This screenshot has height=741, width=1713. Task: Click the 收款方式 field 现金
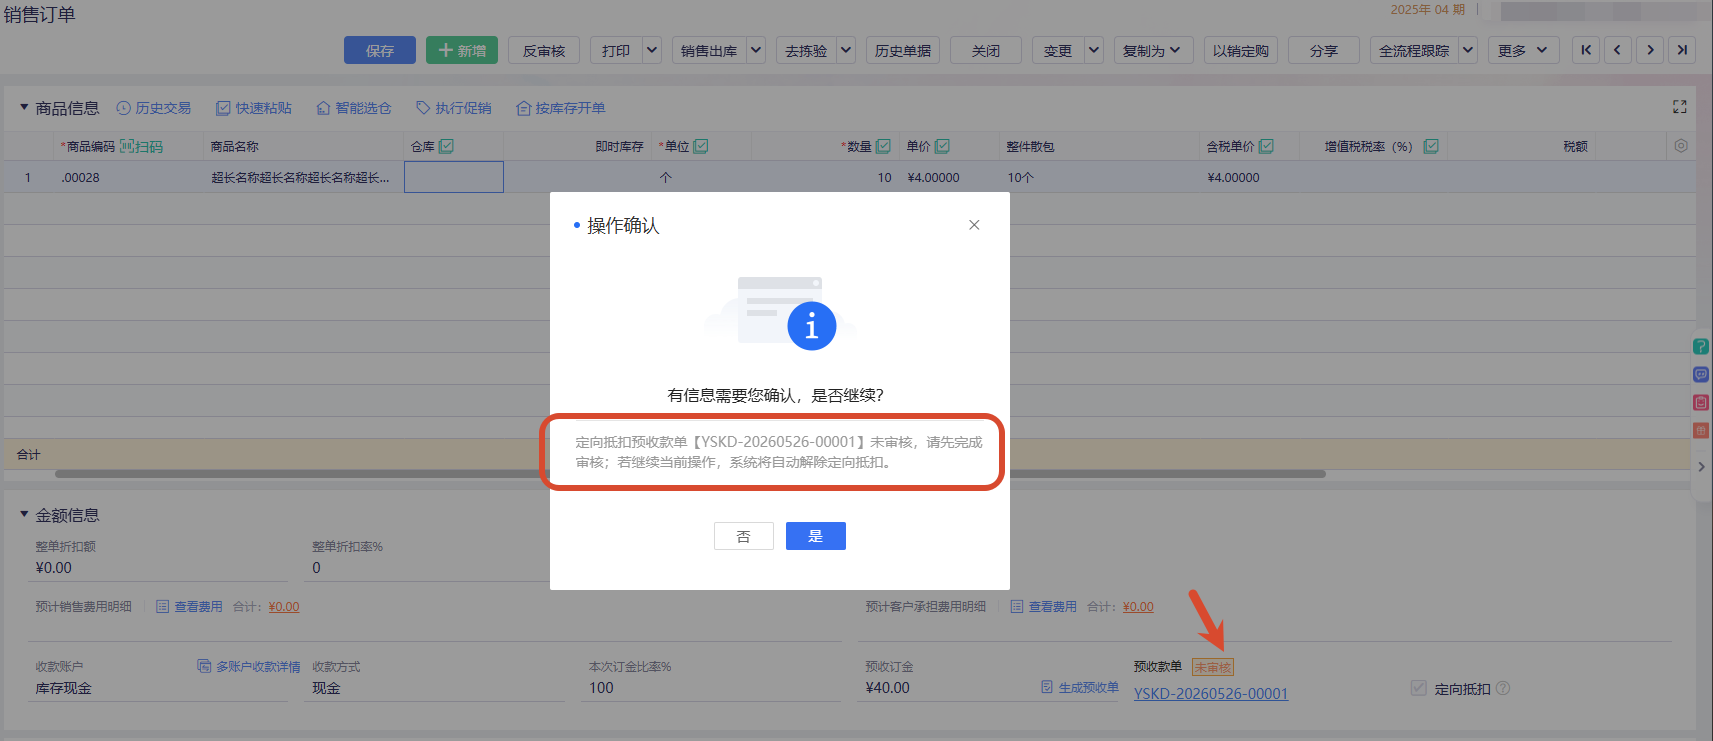point(437,688)
